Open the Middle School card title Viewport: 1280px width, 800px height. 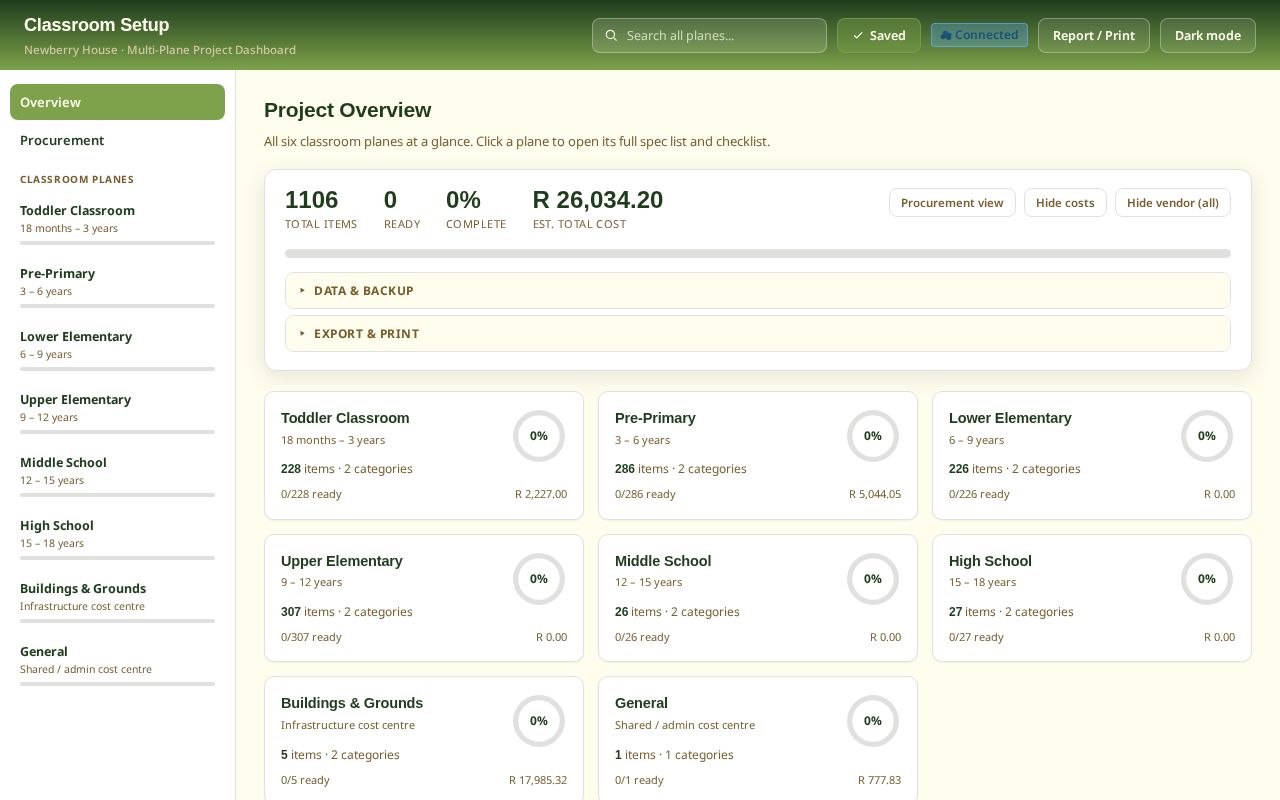663,561
